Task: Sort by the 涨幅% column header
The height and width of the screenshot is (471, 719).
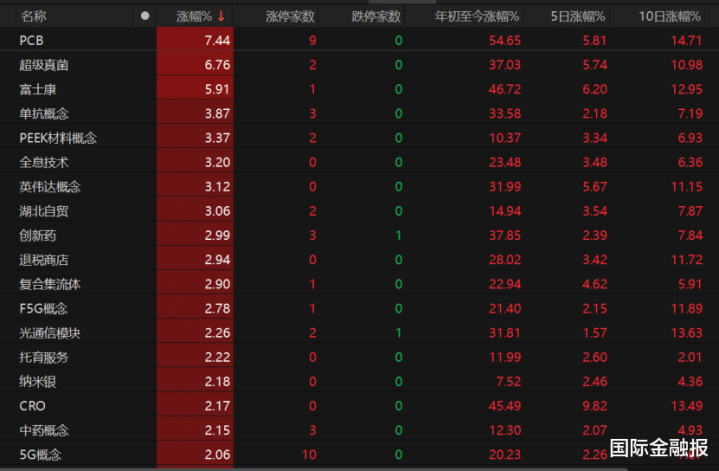Action: 194,17
